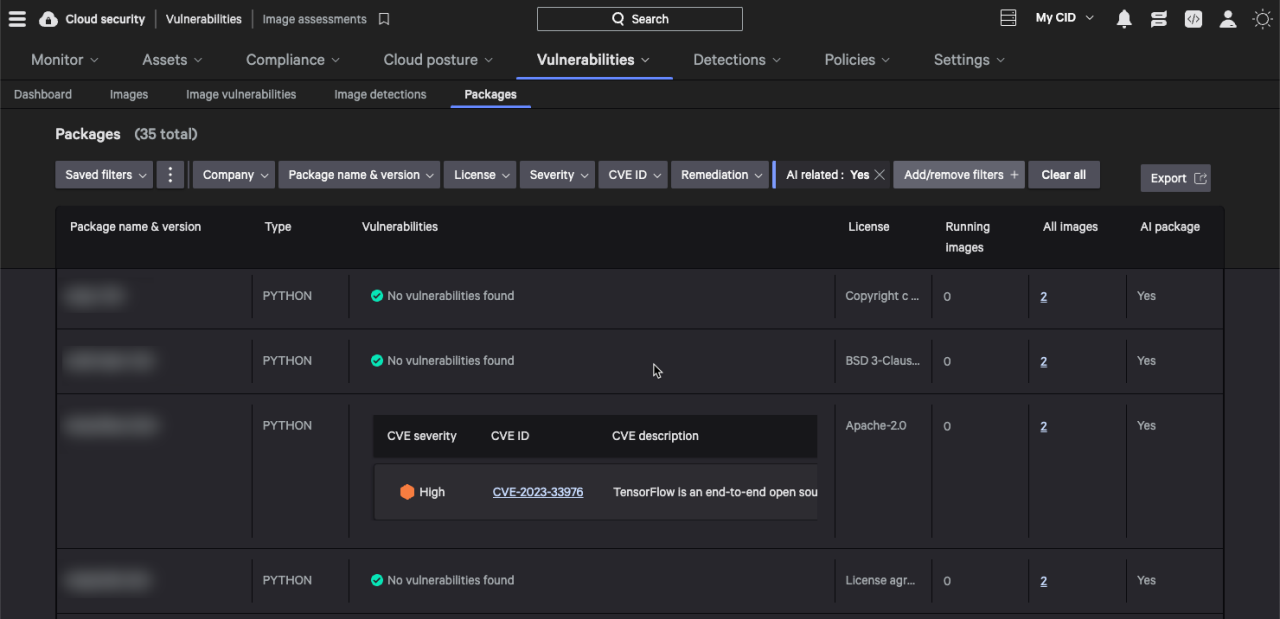Open the three-dot saved filters options
This screenshot has height=619, width=1280.
[x=170, y=175]
